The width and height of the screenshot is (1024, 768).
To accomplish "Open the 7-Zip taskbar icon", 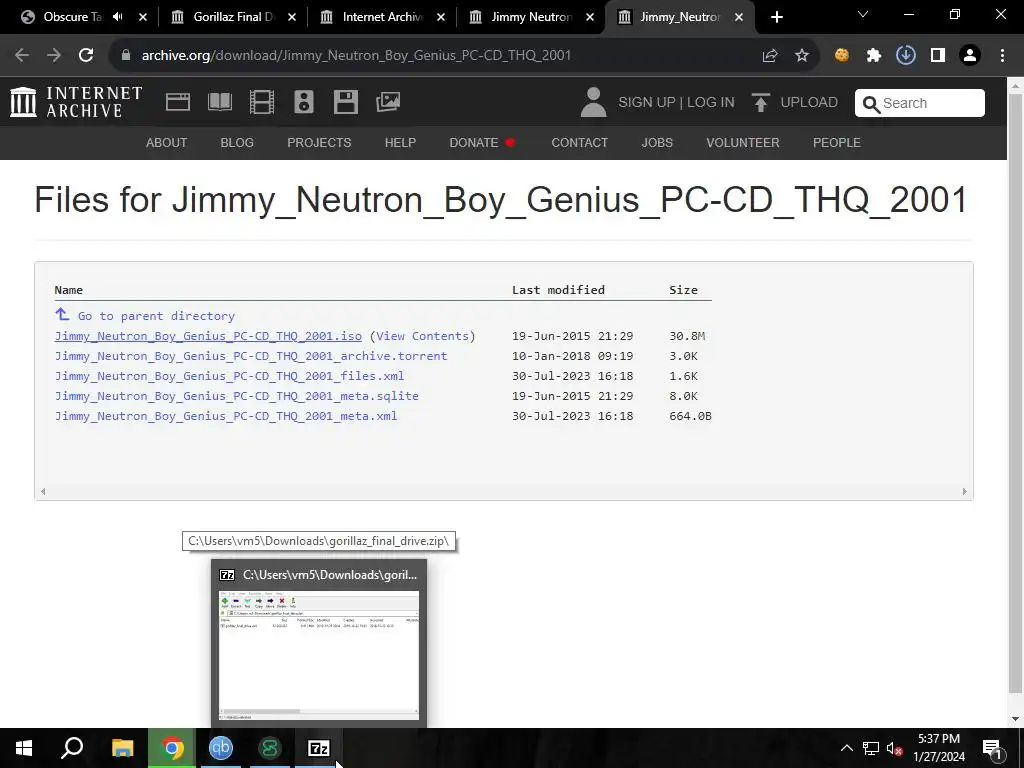I will (x=319, y=748).
